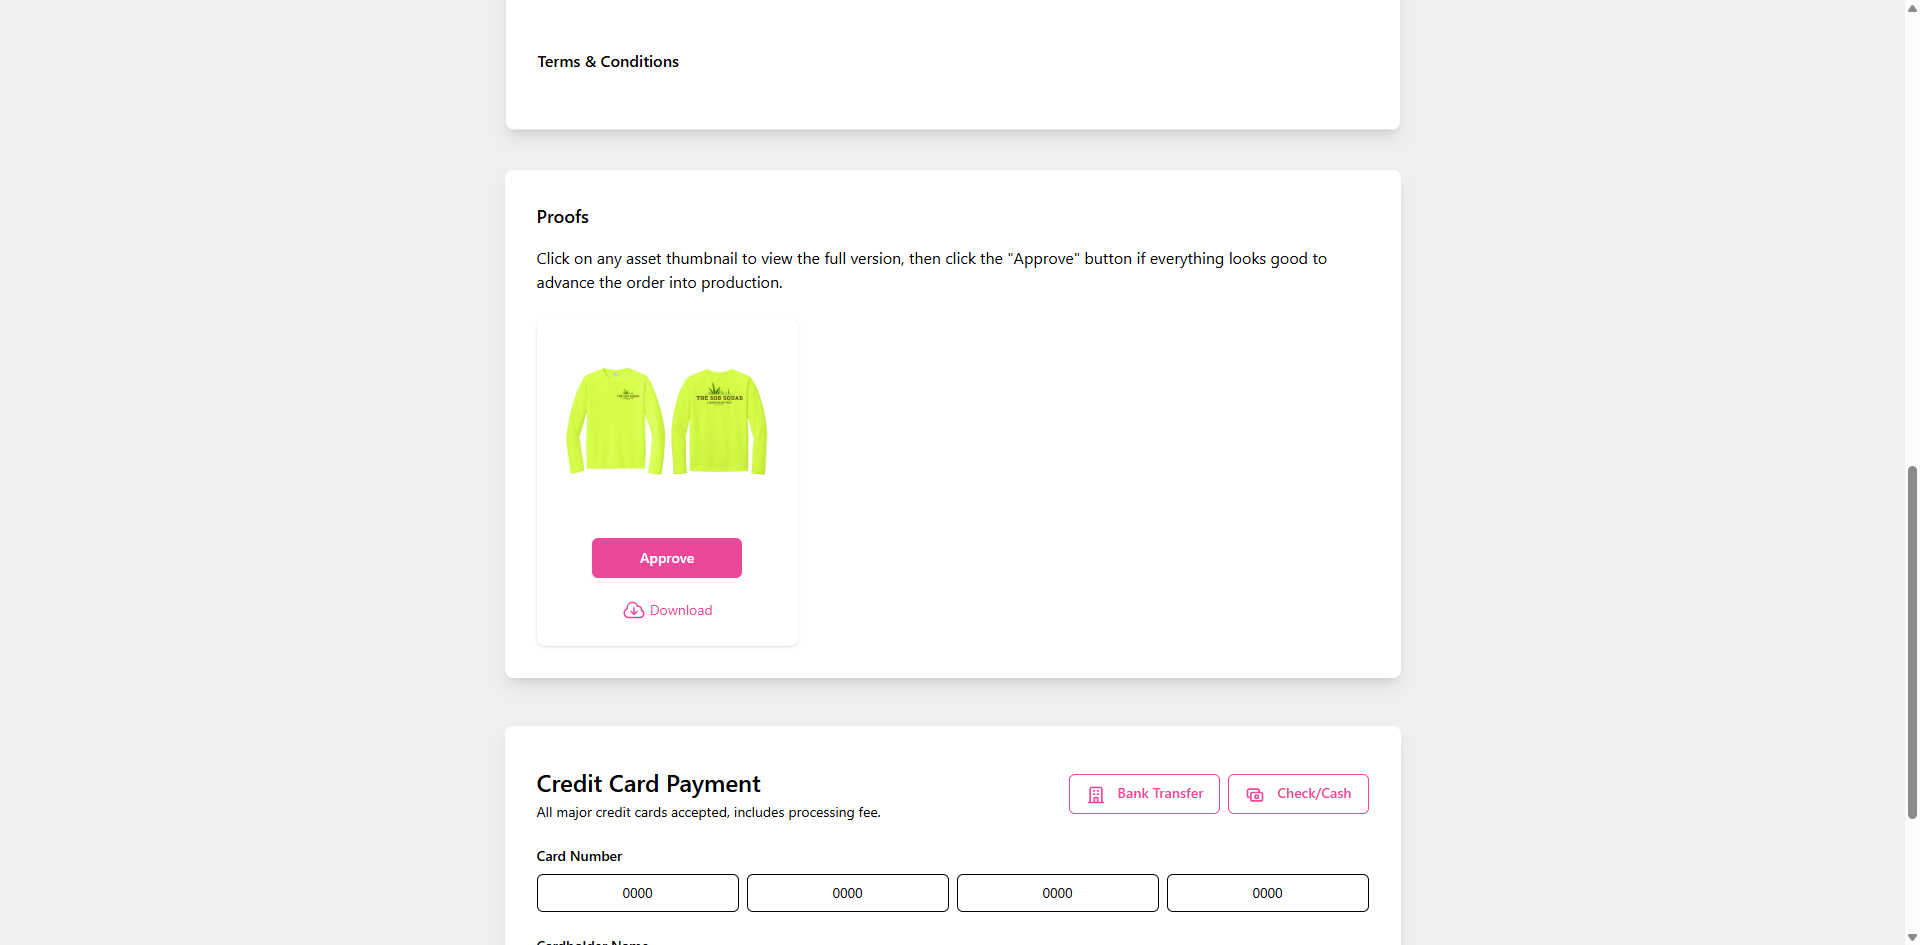
Task: Click the Bank Transfer building icon
Action: tap(1096, 794)
